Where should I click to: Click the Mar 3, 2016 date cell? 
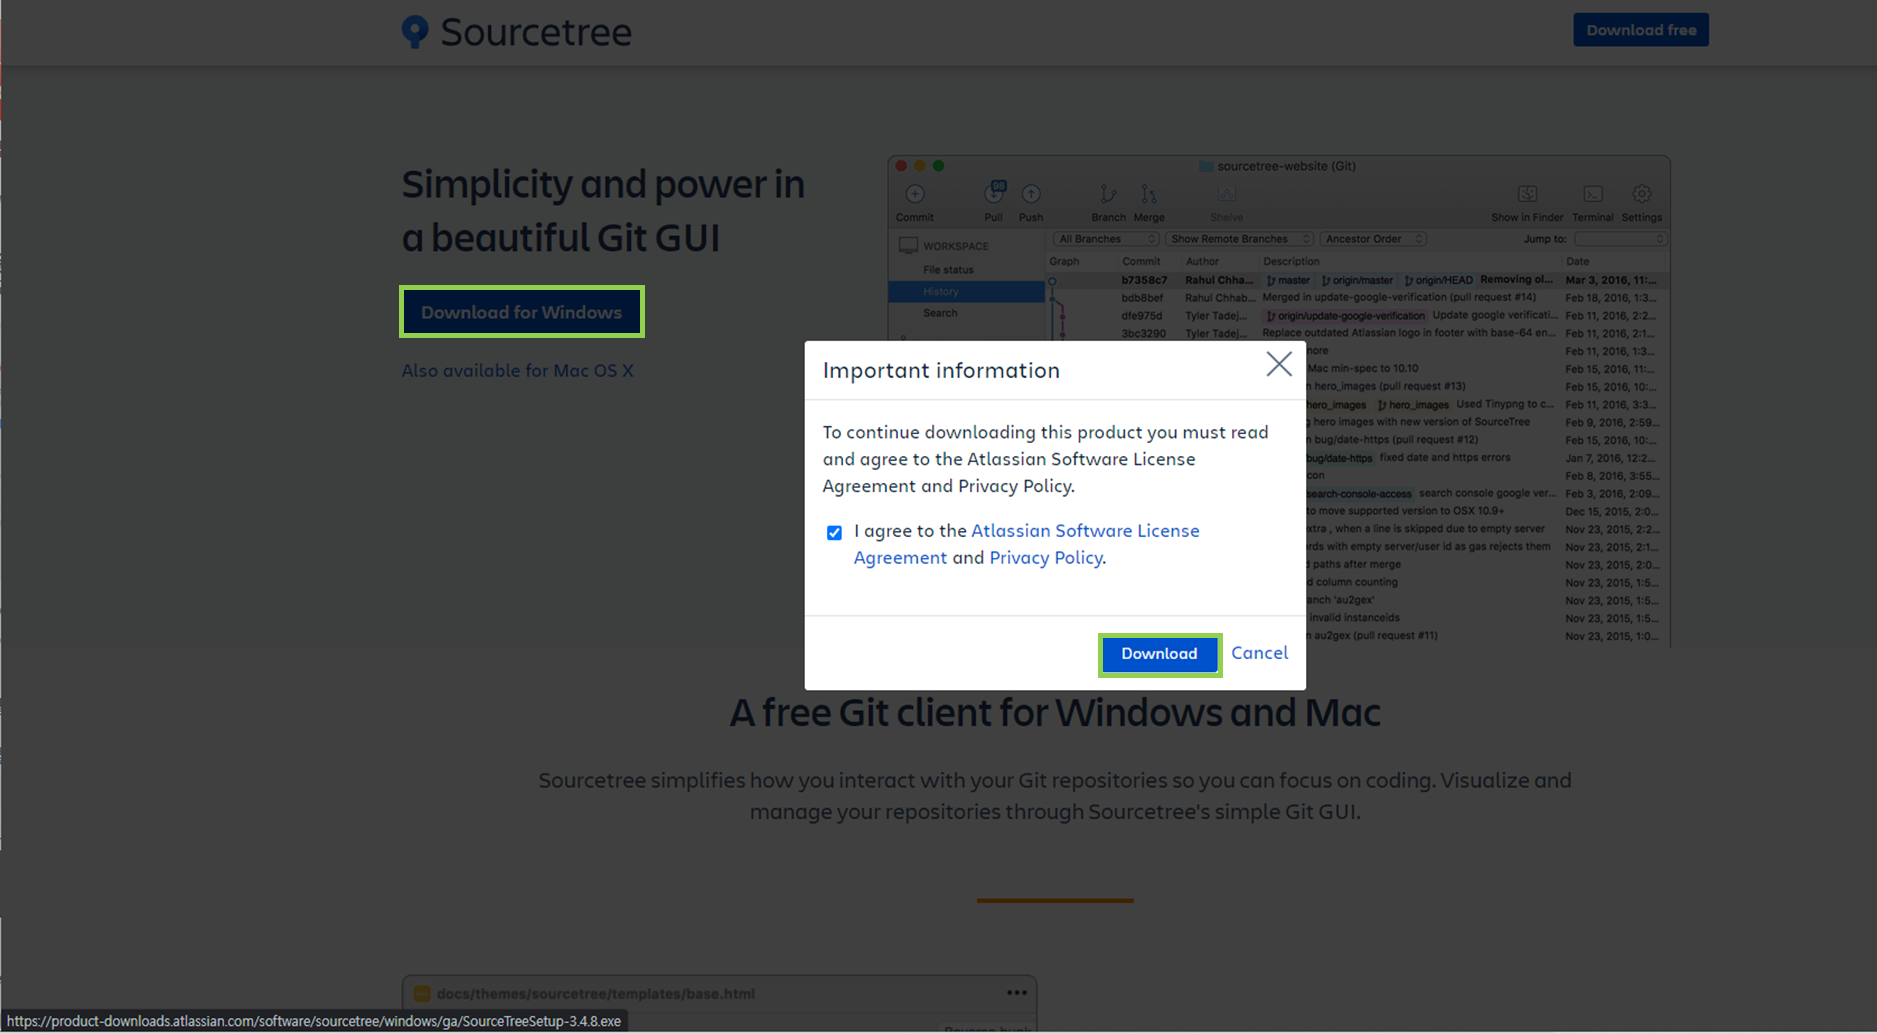1612,280
